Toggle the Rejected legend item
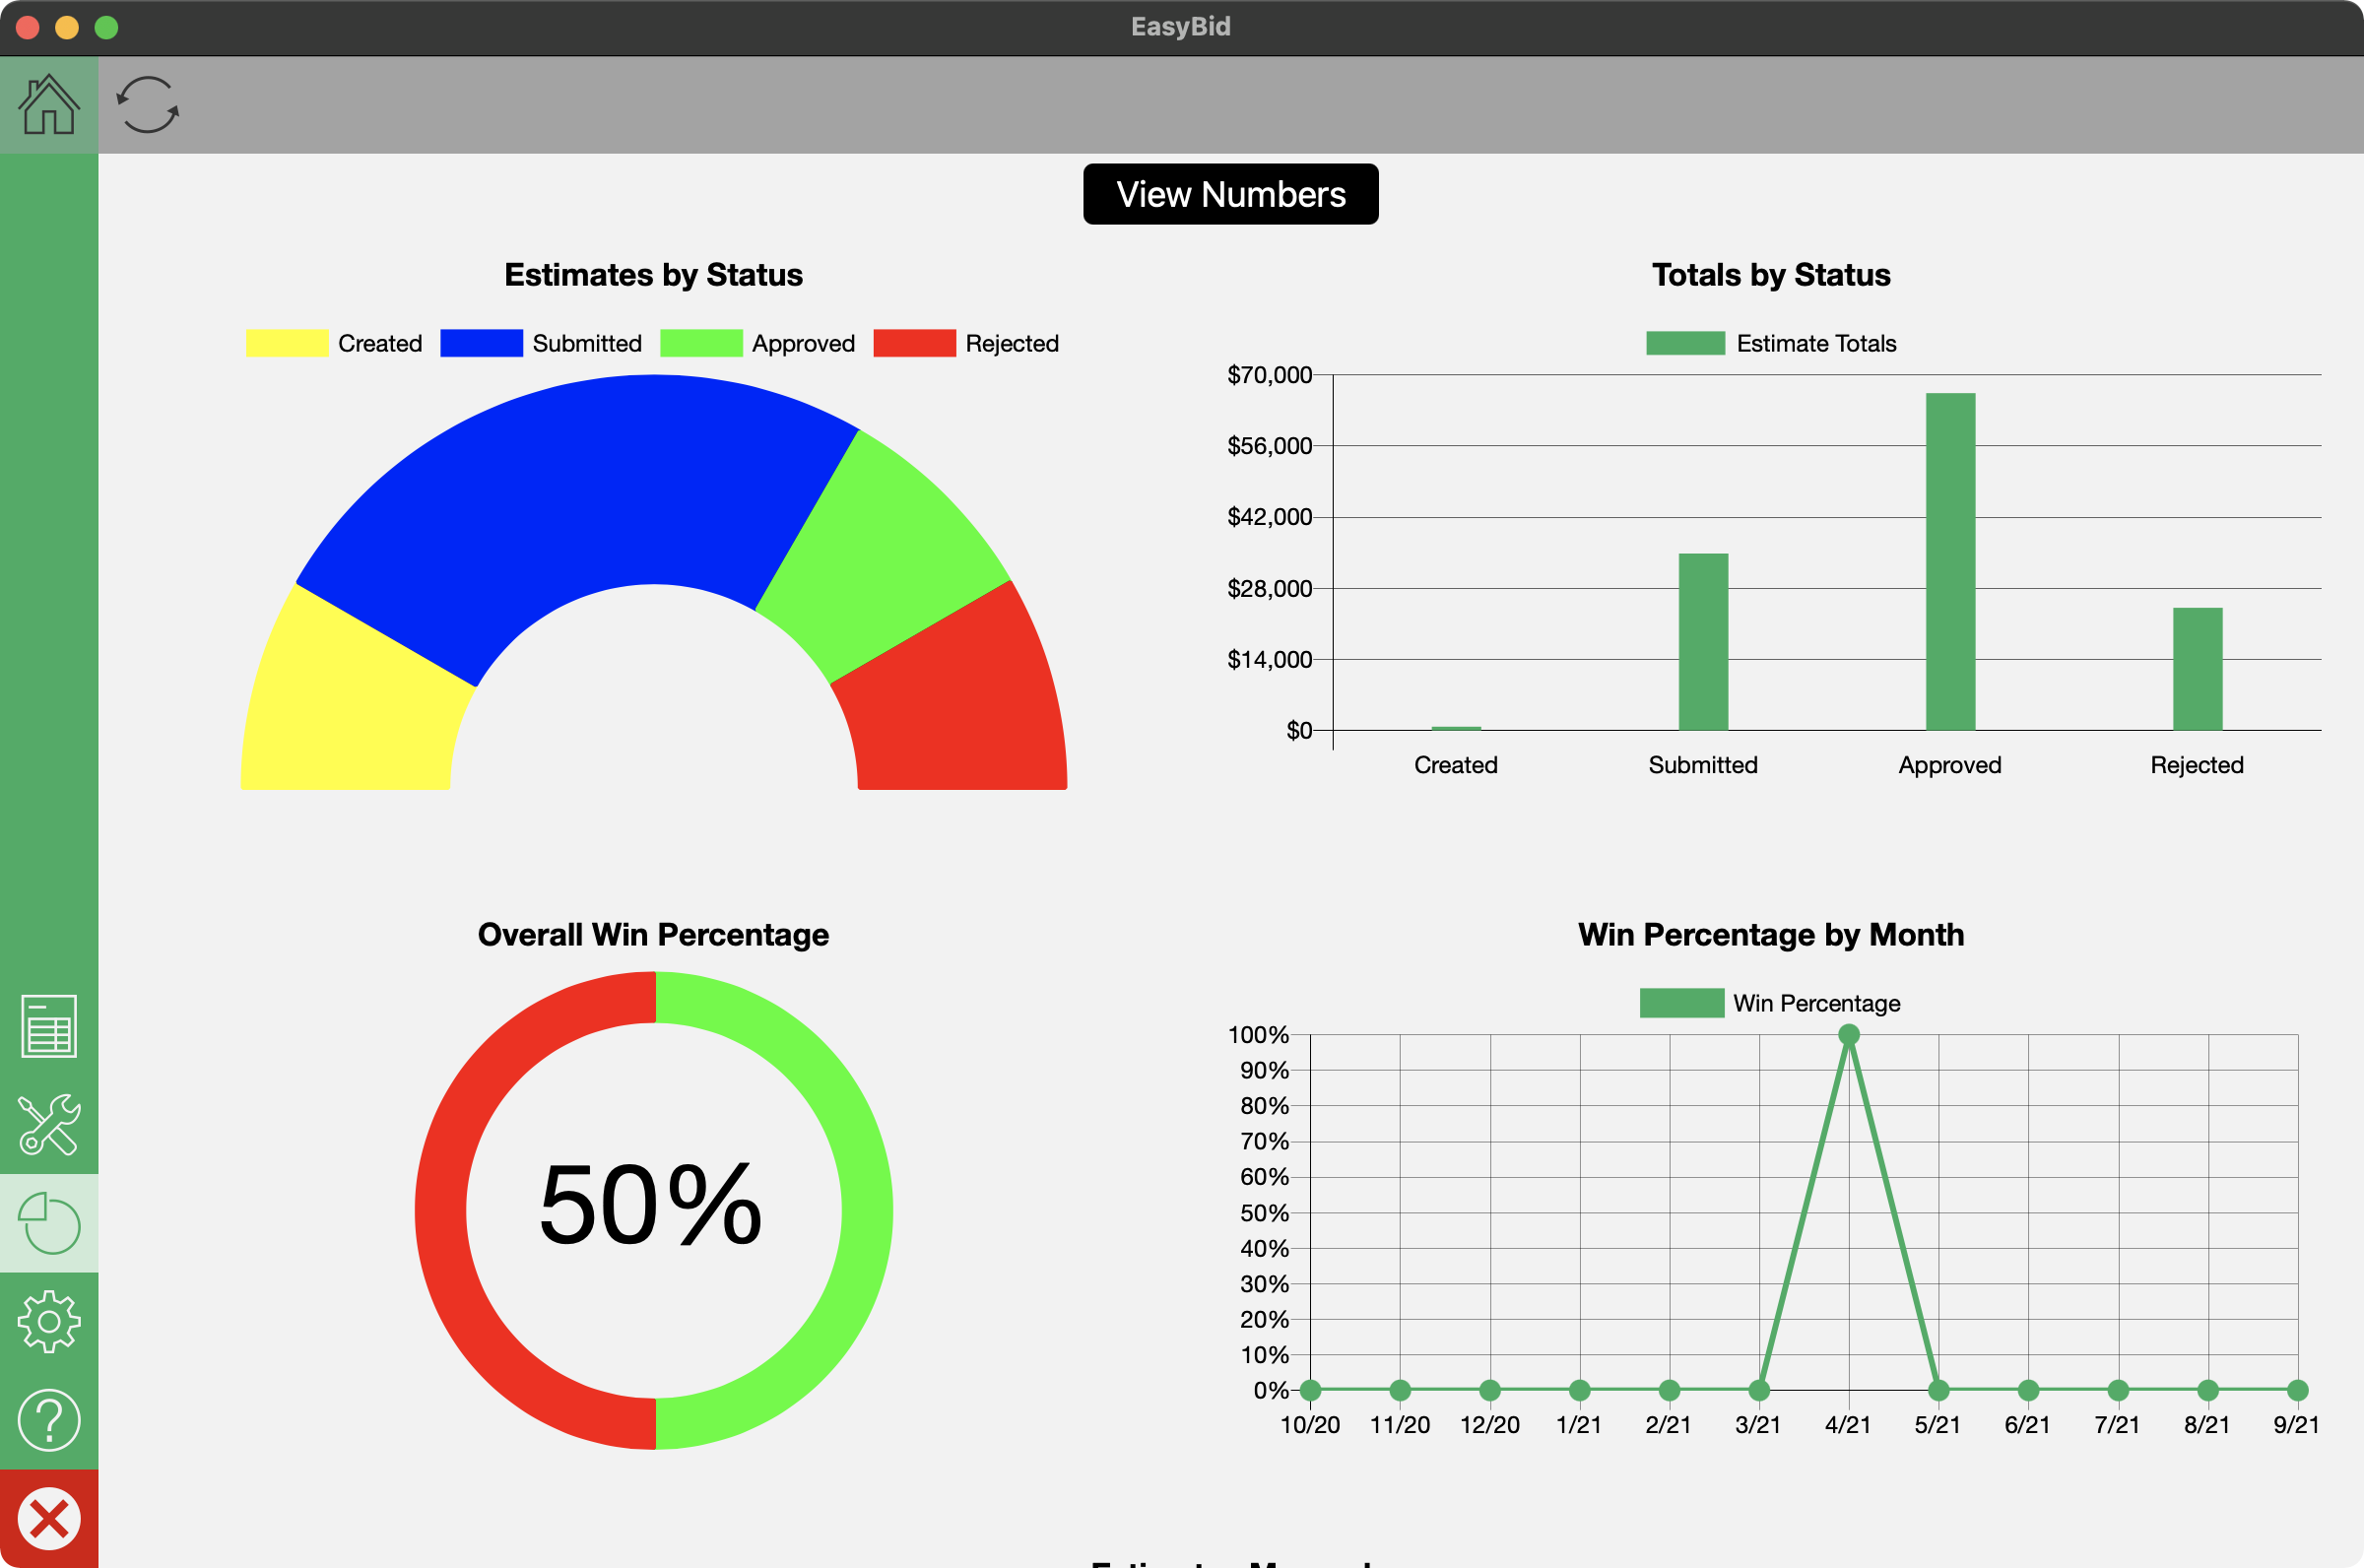This screenshot has width=2364, height=1568. tap(1011, 343)
